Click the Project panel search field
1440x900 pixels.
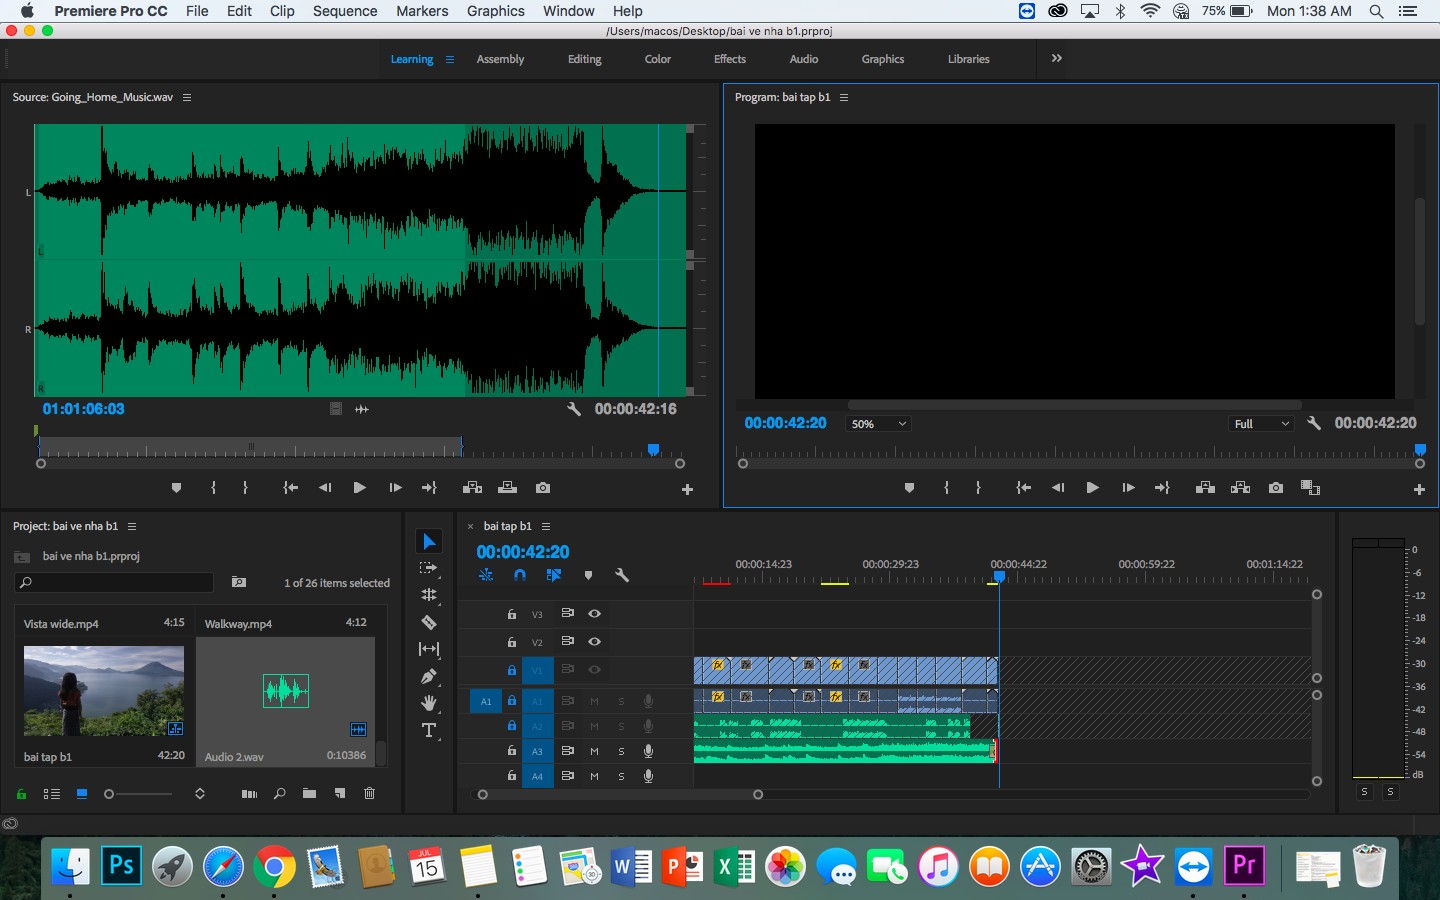tap(114, 582)
